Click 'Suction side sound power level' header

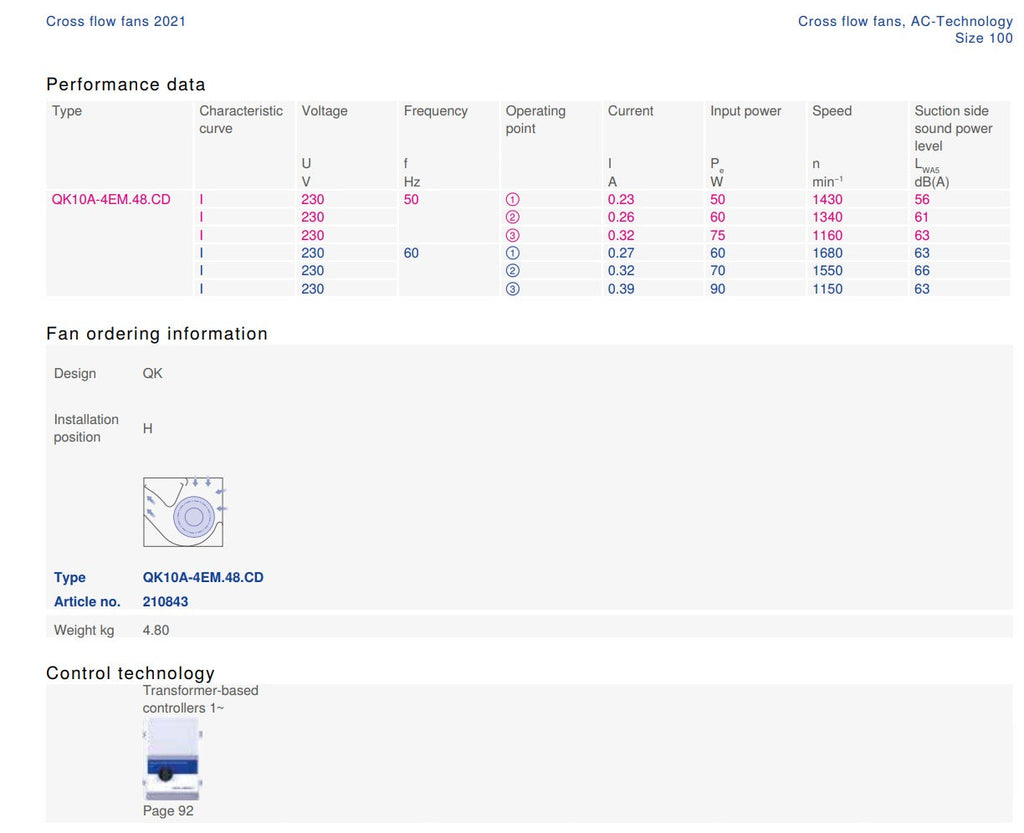pyautogui.click(x=953, y=128)
